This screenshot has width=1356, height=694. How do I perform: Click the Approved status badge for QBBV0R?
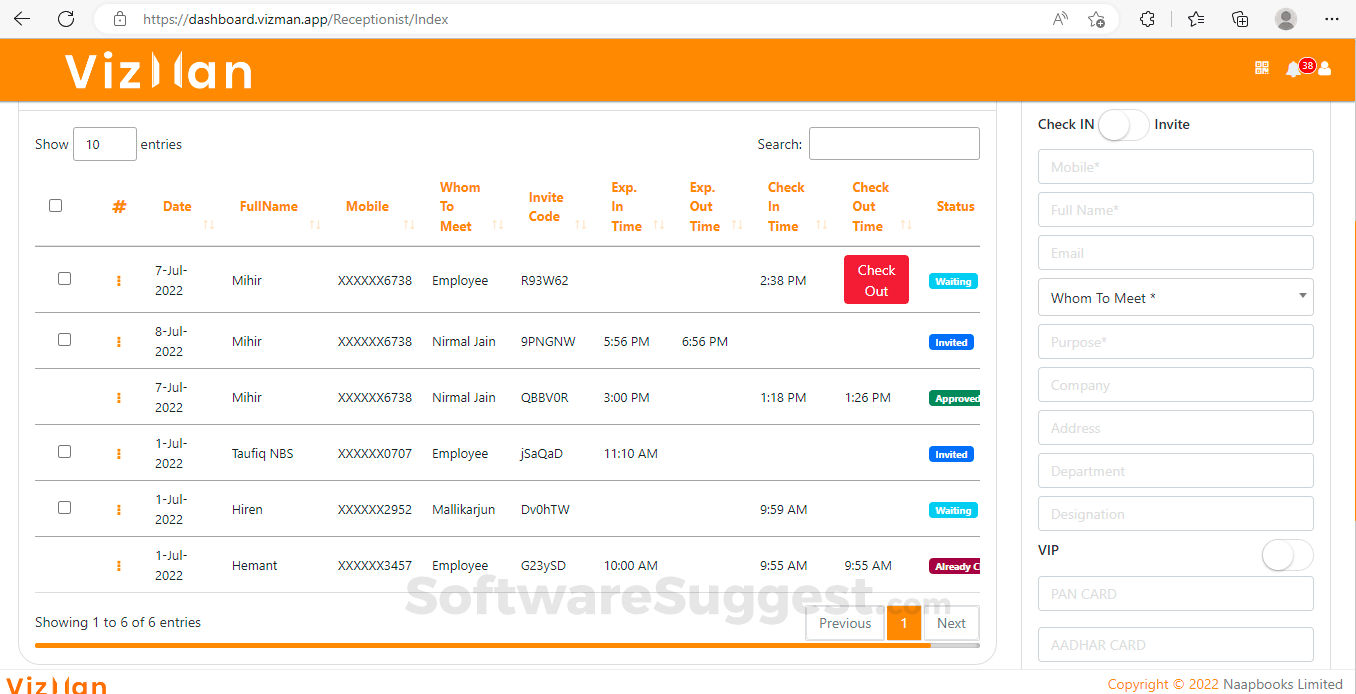[x=955, y=398]
